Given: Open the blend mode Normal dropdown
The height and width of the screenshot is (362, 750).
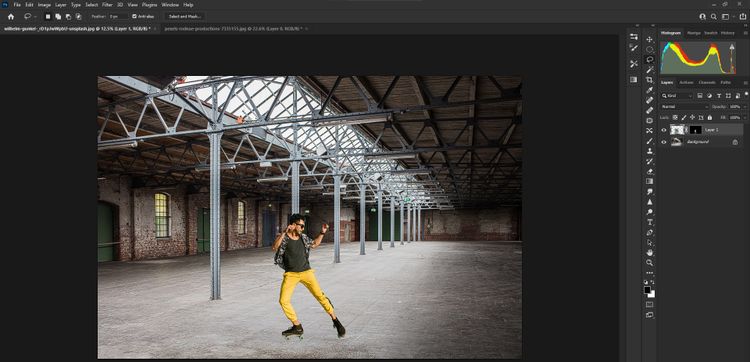Looking at the screenshot, I should [684, 107].
